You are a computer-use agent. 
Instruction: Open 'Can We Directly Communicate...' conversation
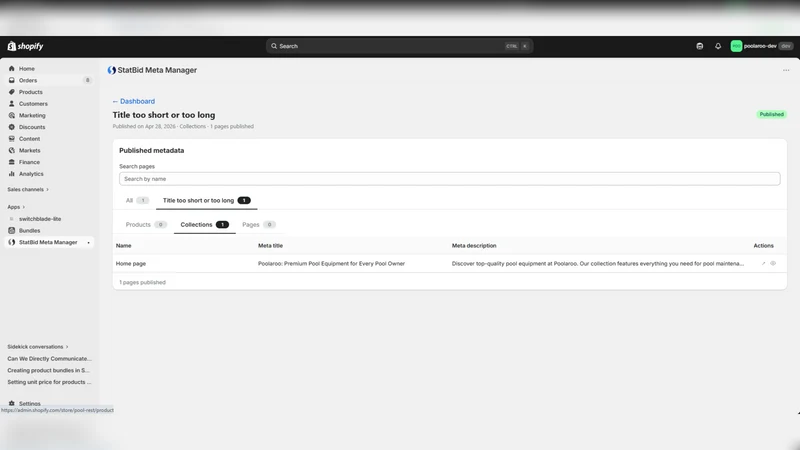pyautogui.click(x=49, y=359)
